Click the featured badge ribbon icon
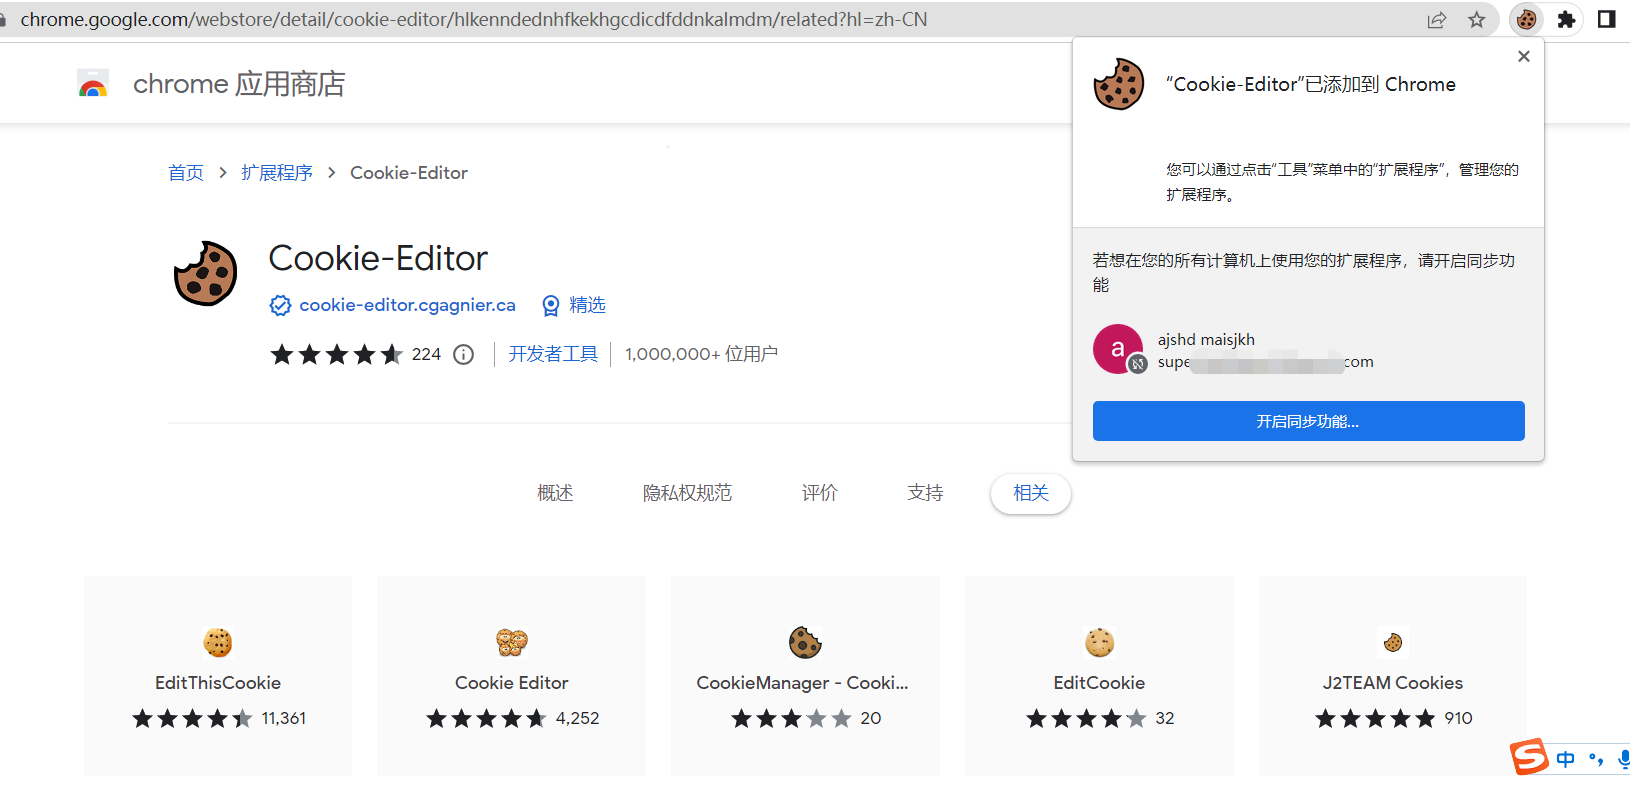The height and width of the screenshot is (790, 1630). coord(550,306)
